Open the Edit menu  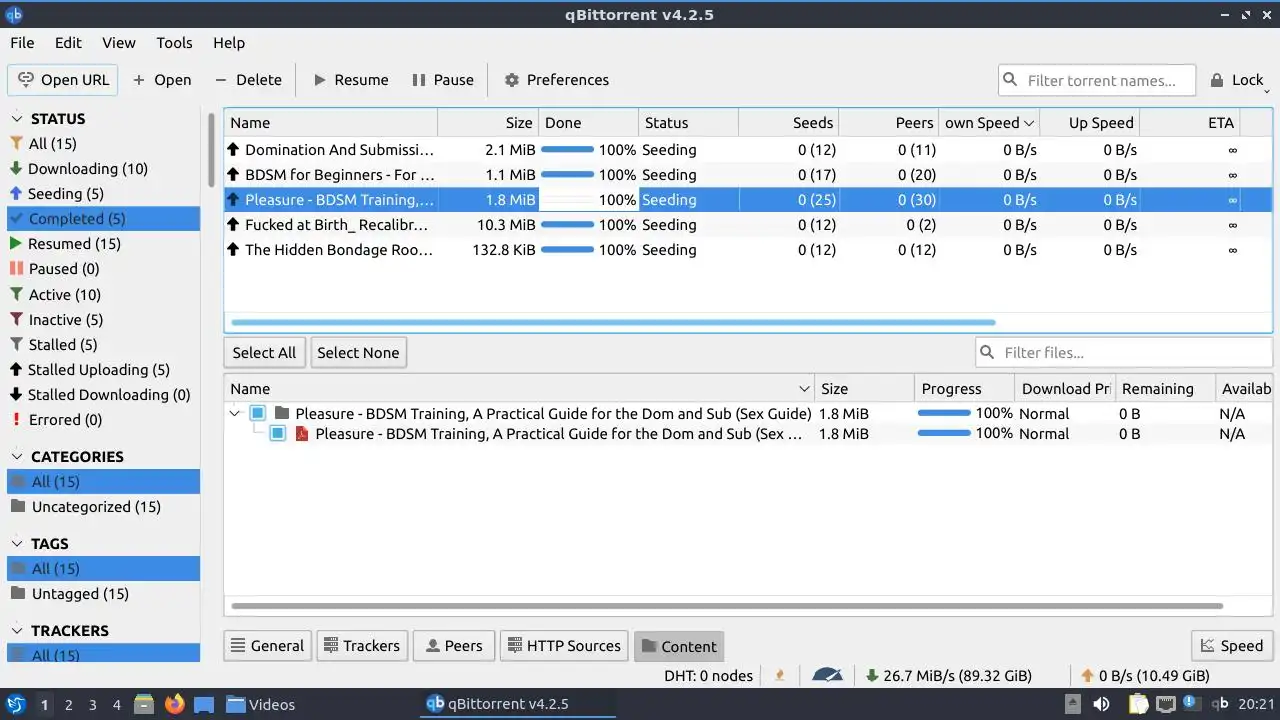tap(68, 43)
